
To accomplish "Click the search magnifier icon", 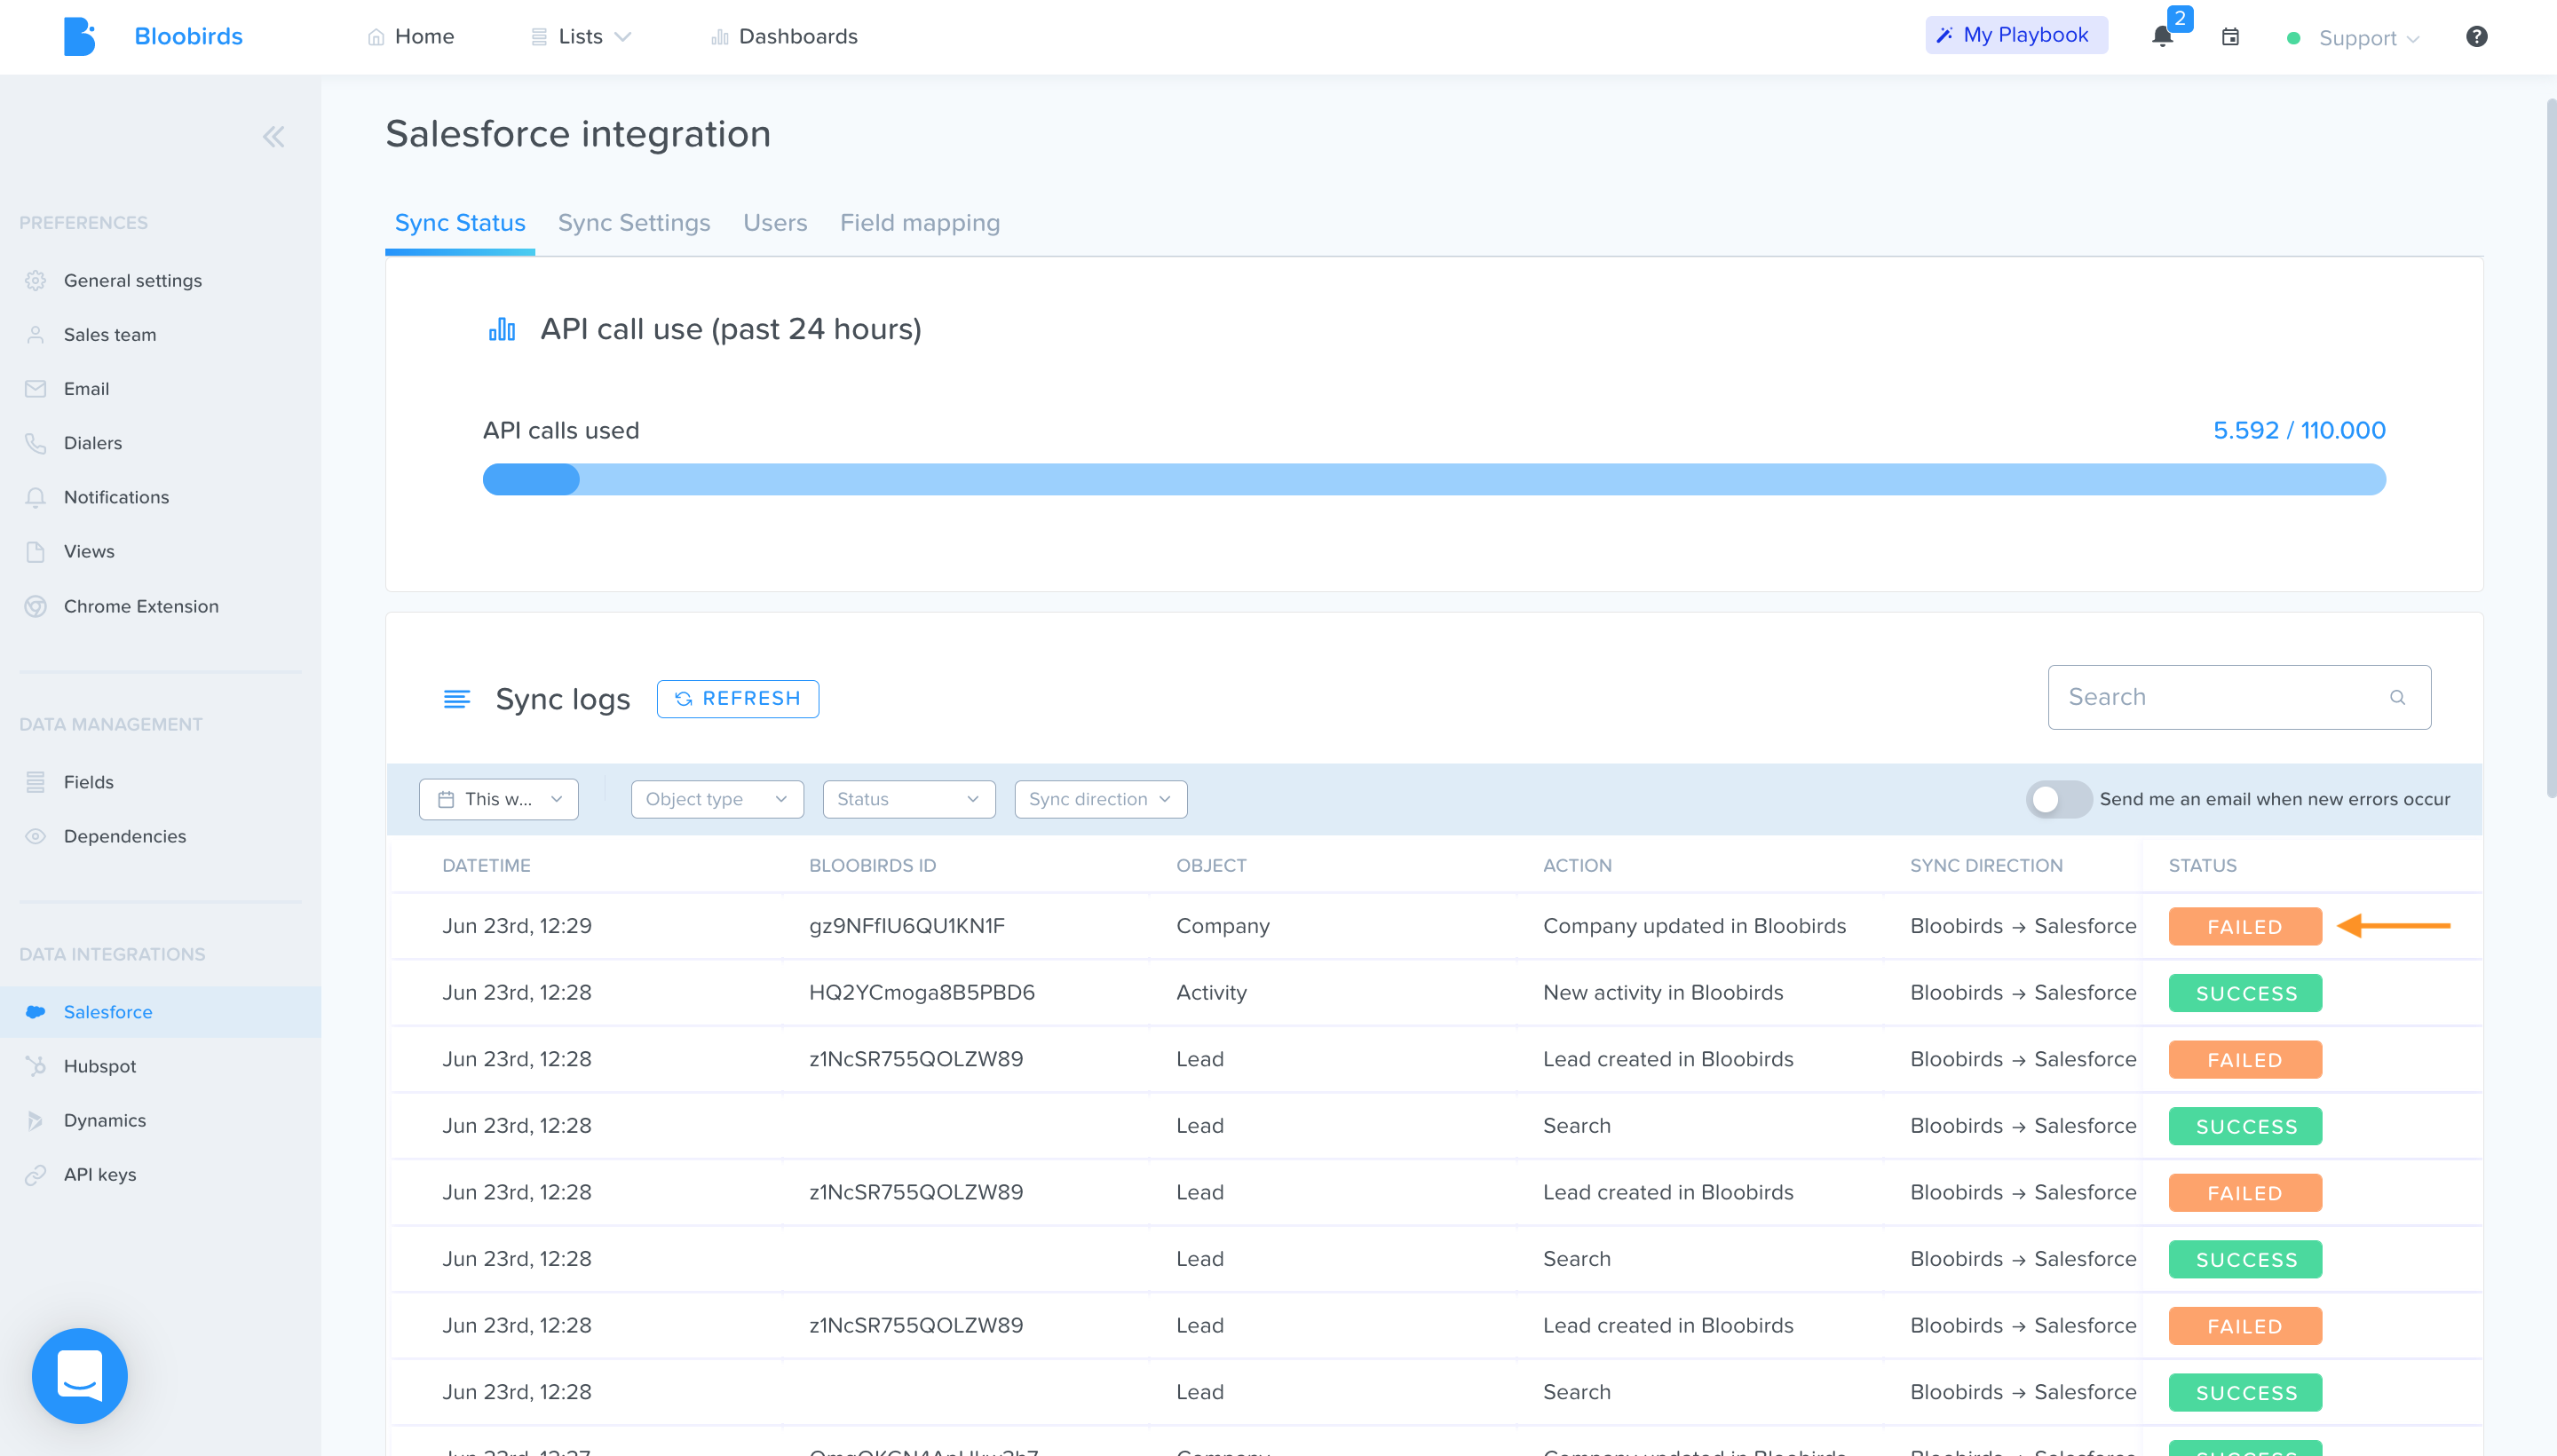I will tap(2397, 697).
